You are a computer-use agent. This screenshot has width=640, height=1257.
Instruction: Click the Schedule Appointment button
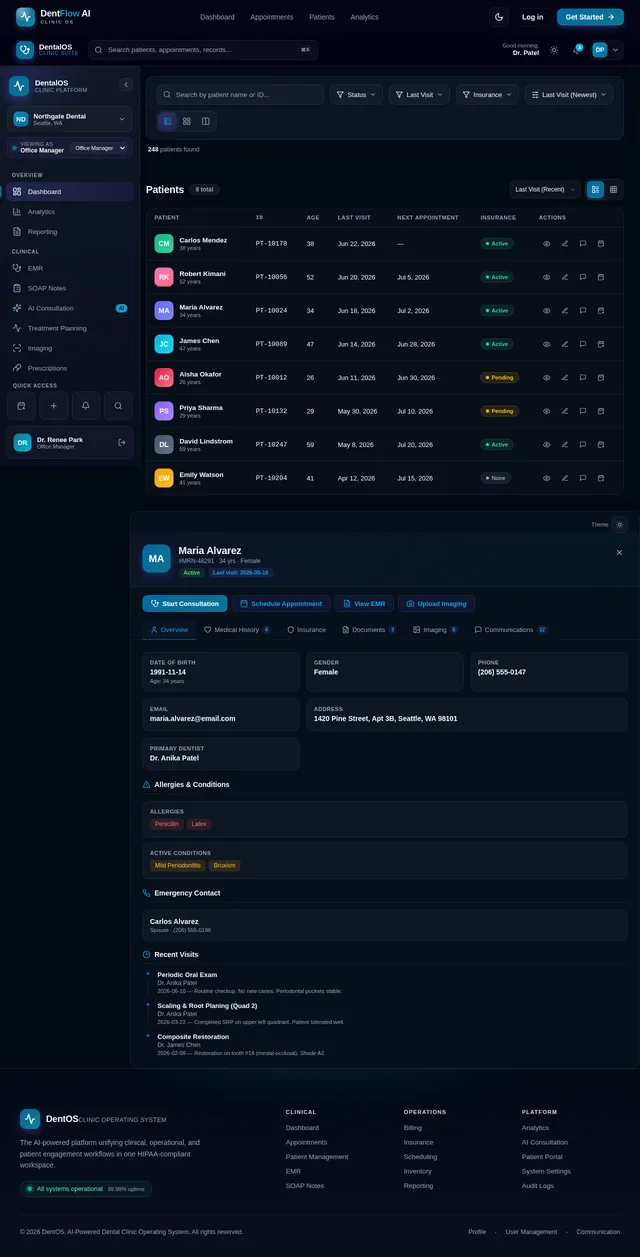(x=281, y=603)
